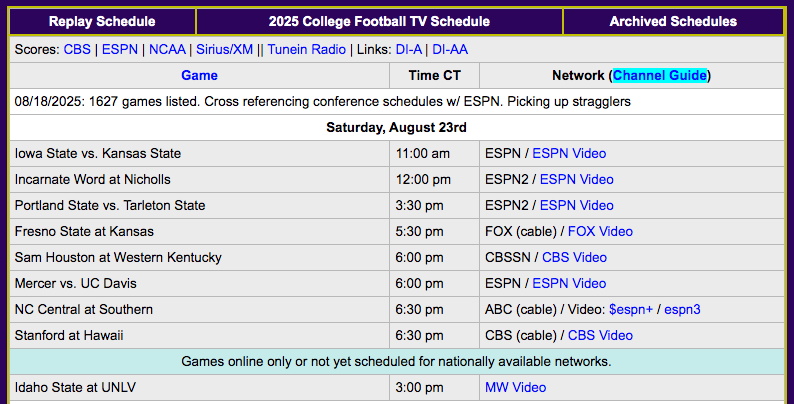Open ESPN Video for Incarnate Word game
The width and height of the screenshot is (794, 404).
577,179
